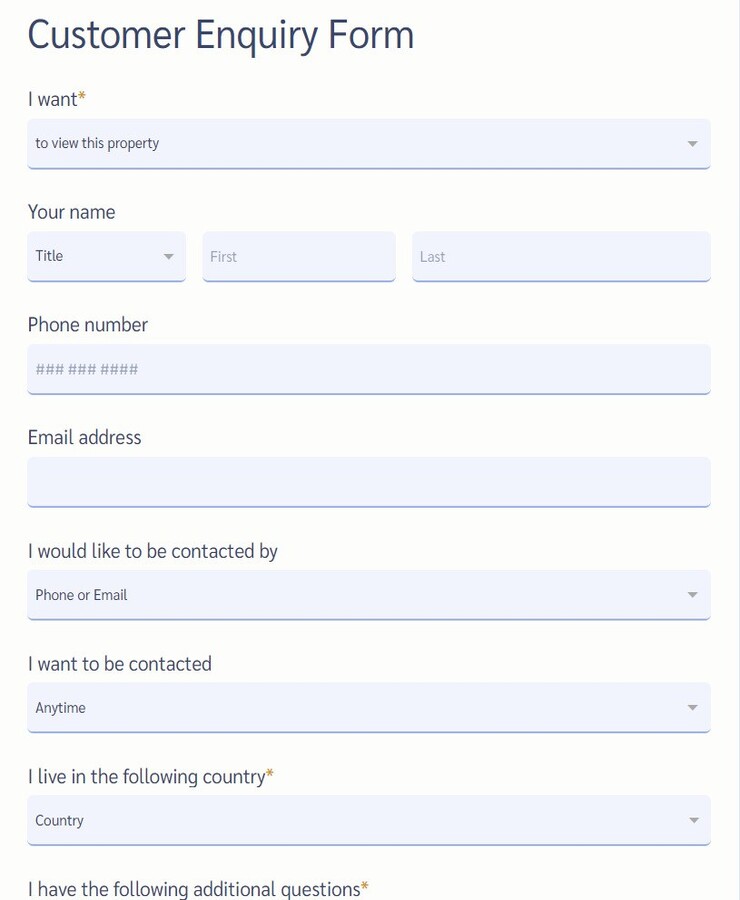Click the 'Customer Enquiry Form' heading
740x900 pixels.
(x=221, y=35)
